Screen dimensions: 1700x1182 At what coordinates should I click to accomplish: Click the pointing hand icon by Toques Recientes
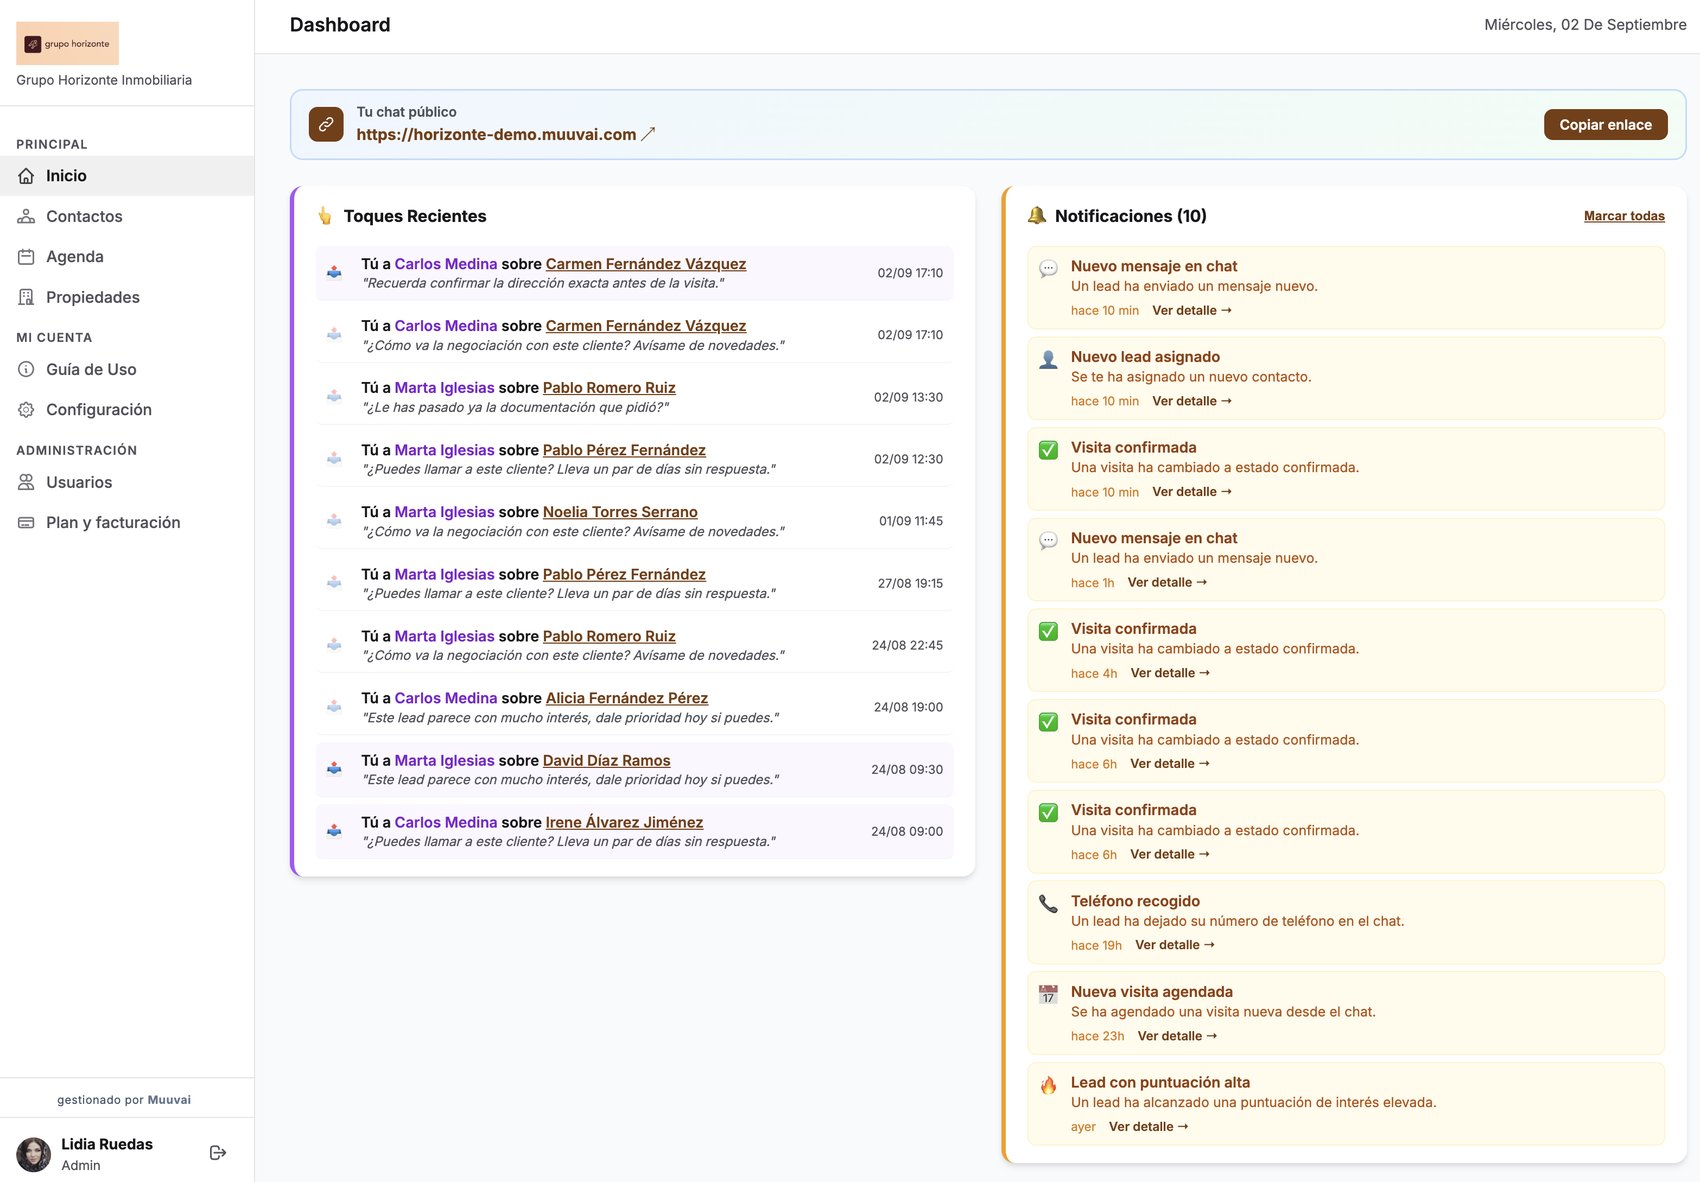coord(325,216)
